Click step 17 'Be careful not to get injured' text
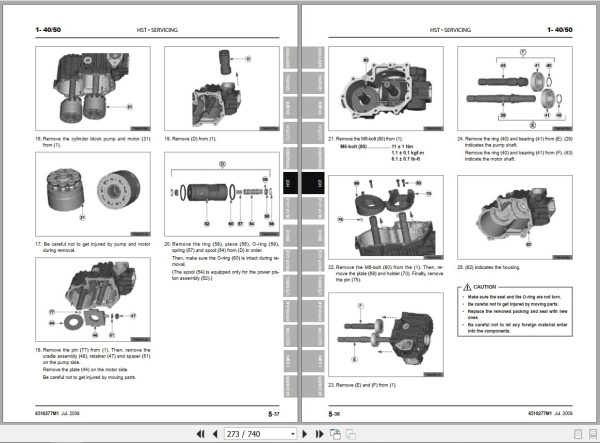 93,247
